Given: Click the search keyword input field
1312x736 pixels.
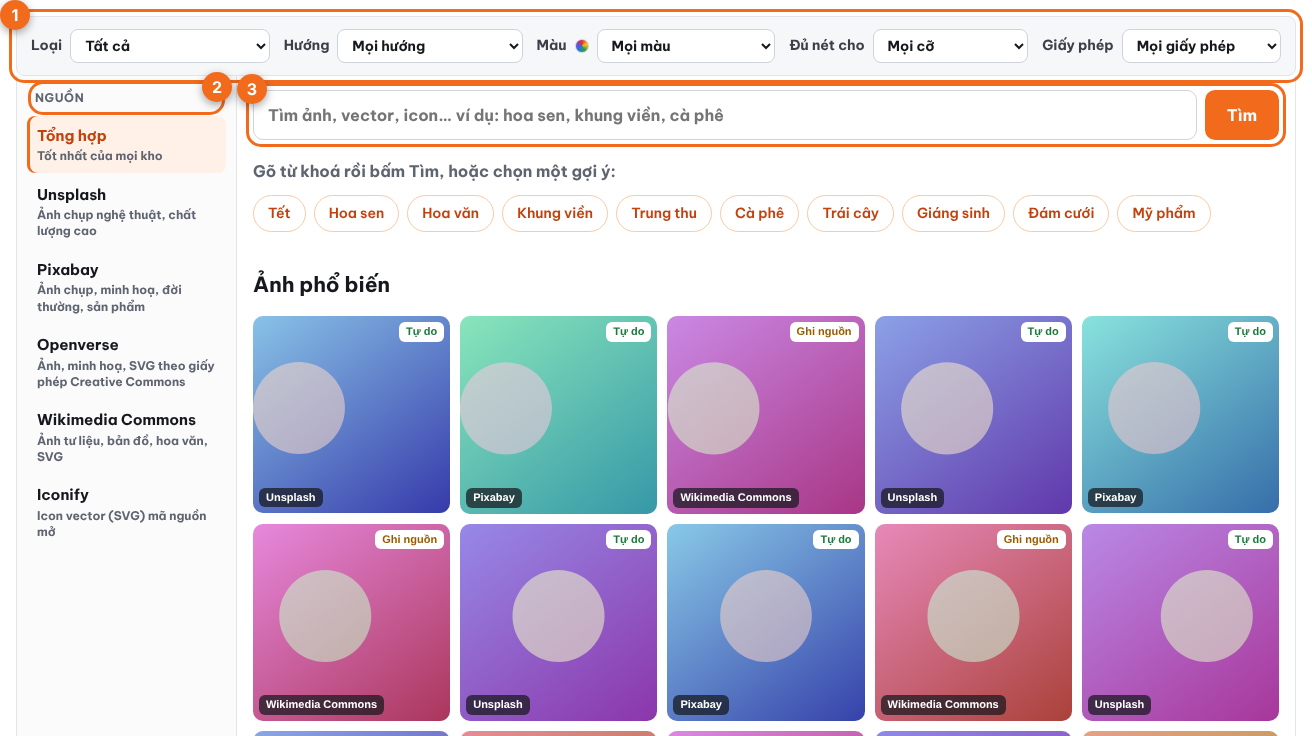Looking at the screenshot, I should pyautogui.click(x=725, y=115).
